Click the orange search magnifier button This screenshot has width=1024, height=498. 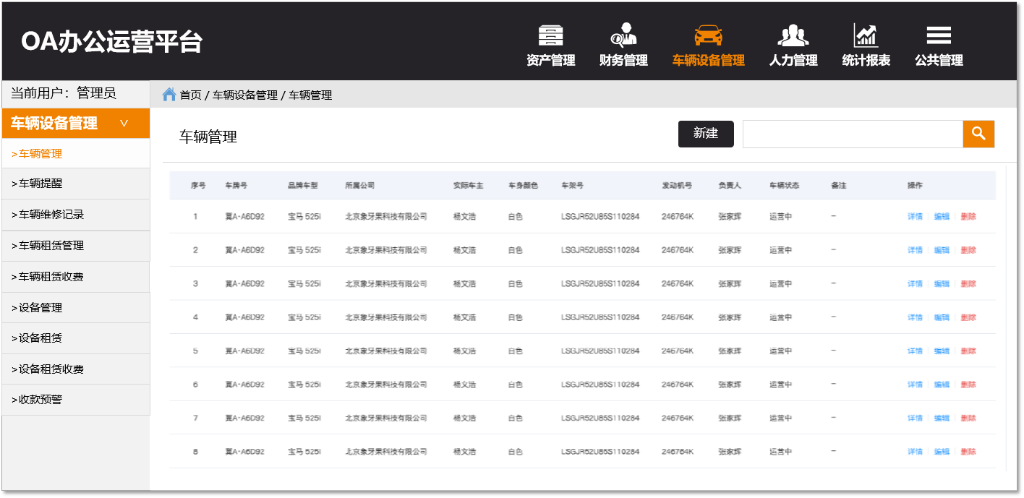[978, 134]
